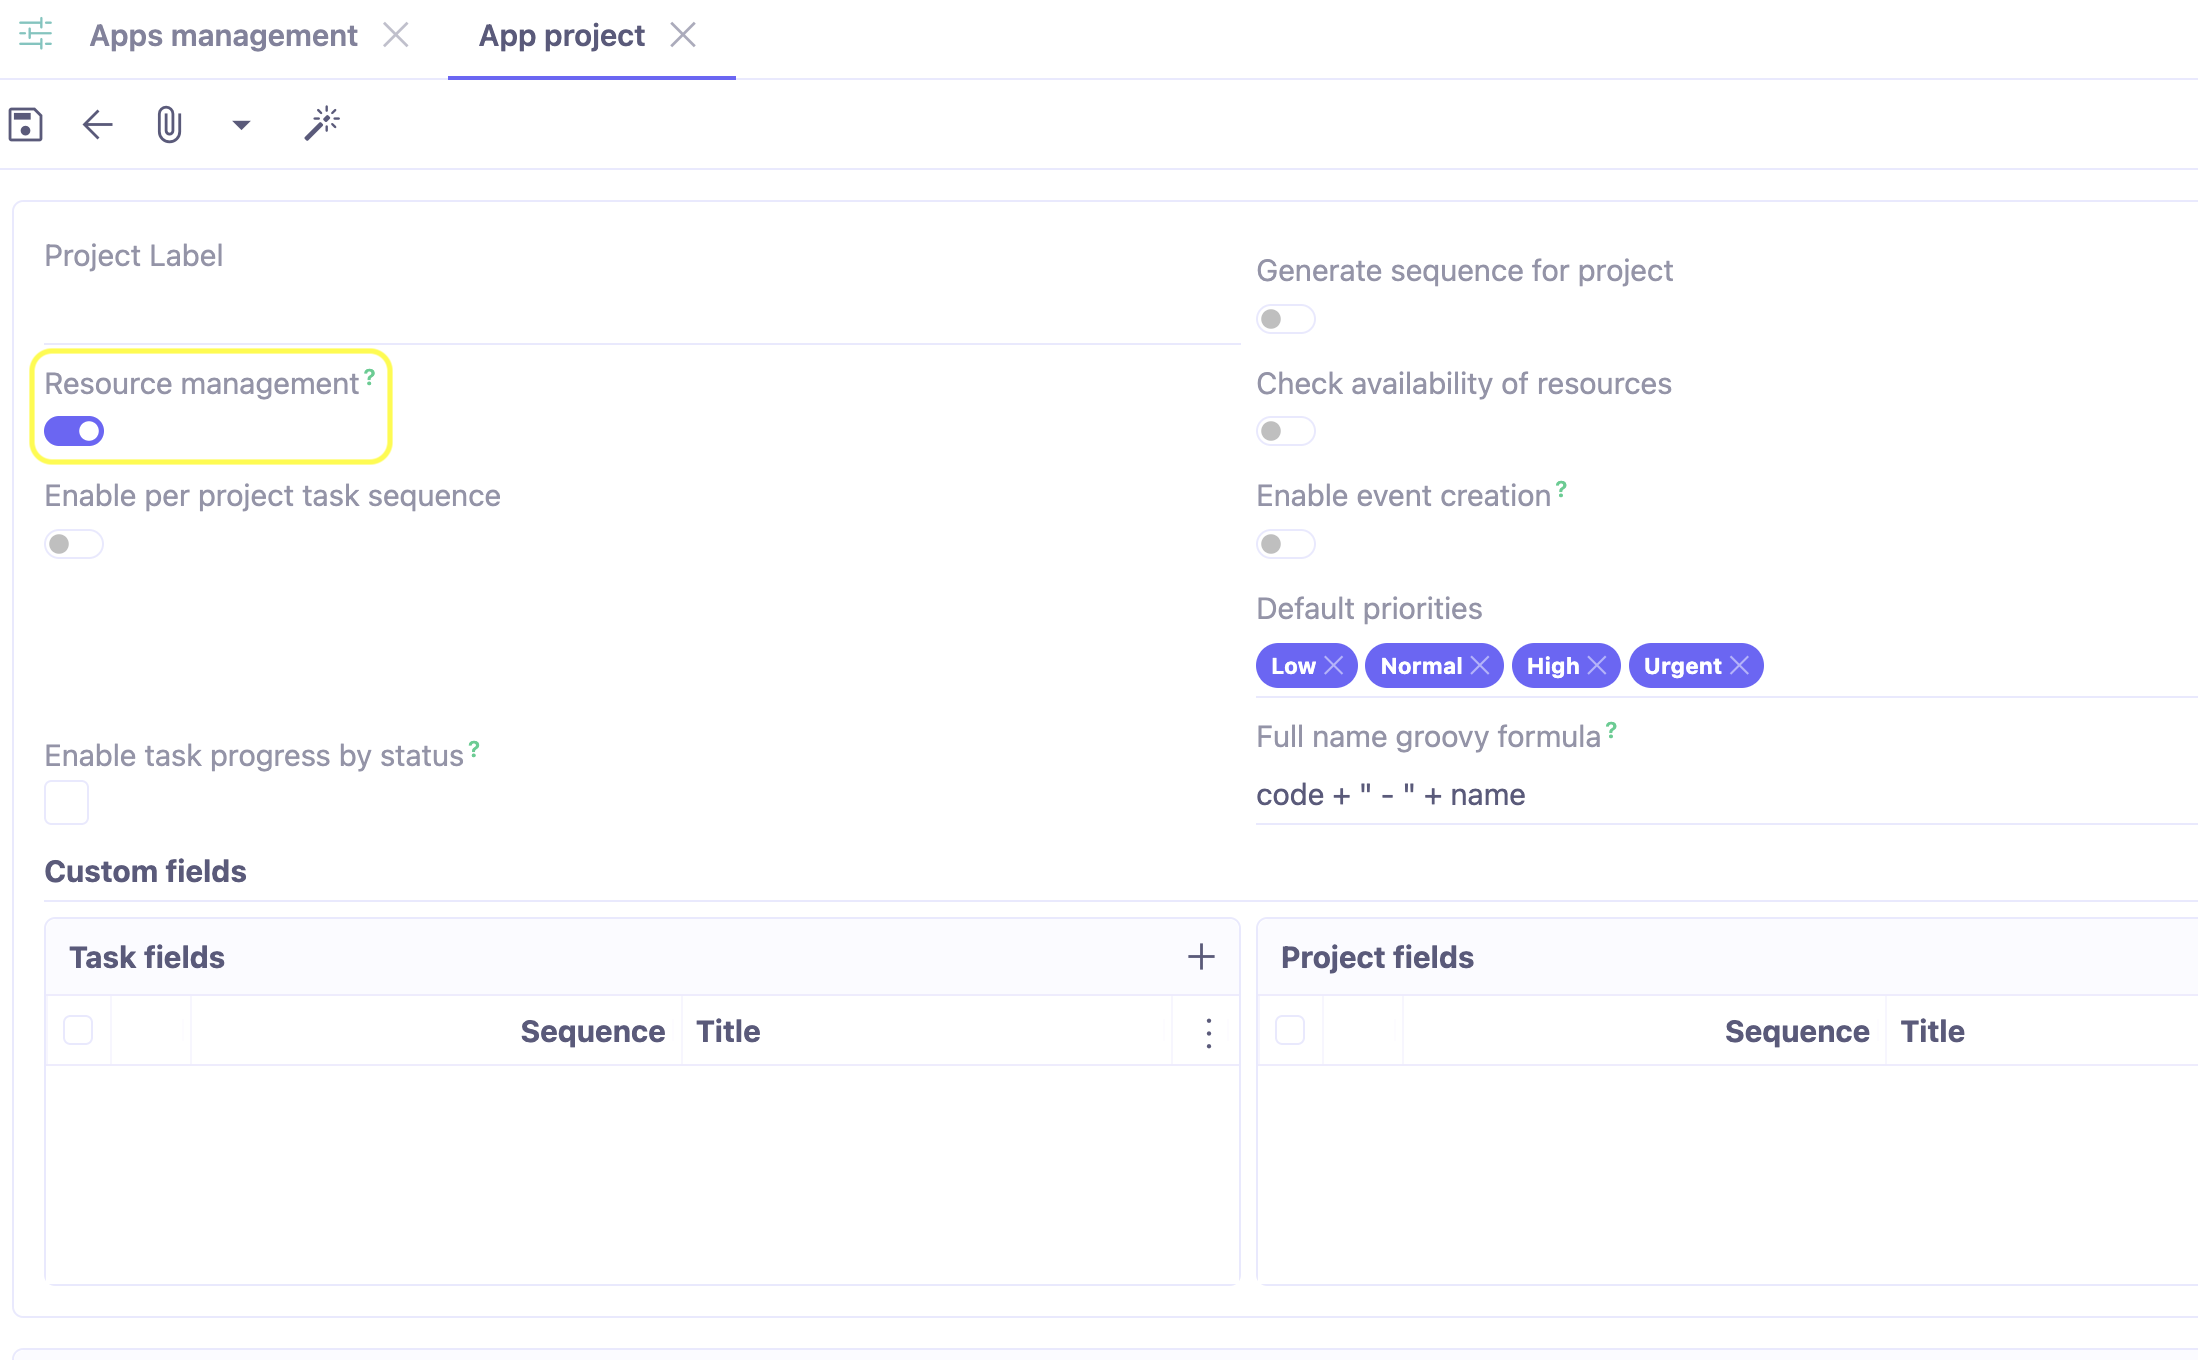Click the Save icon in the toolbar

[25, 124]
